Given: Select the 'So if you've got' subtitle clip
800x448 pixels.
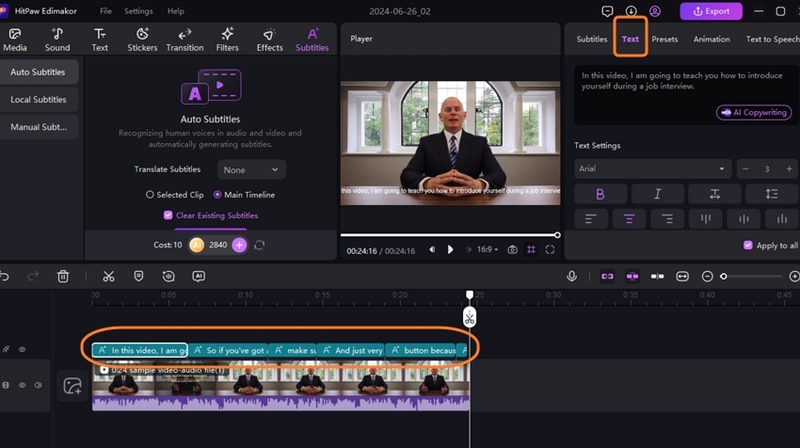Looking at the screenshot, I should tap(228, 350).
